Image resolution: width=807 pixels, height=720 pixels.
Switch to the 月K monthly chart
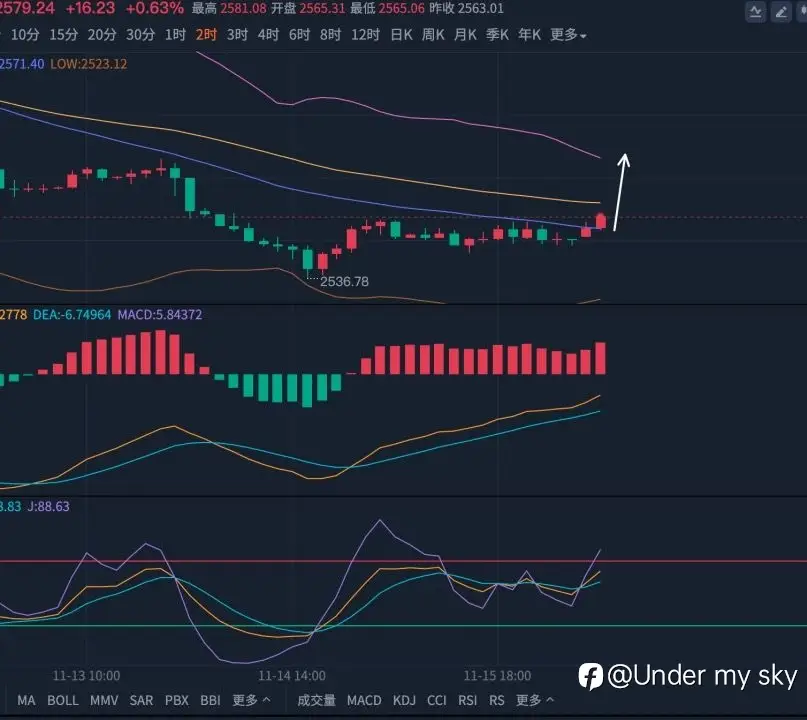pyautogui.click(x=465, y=35)
